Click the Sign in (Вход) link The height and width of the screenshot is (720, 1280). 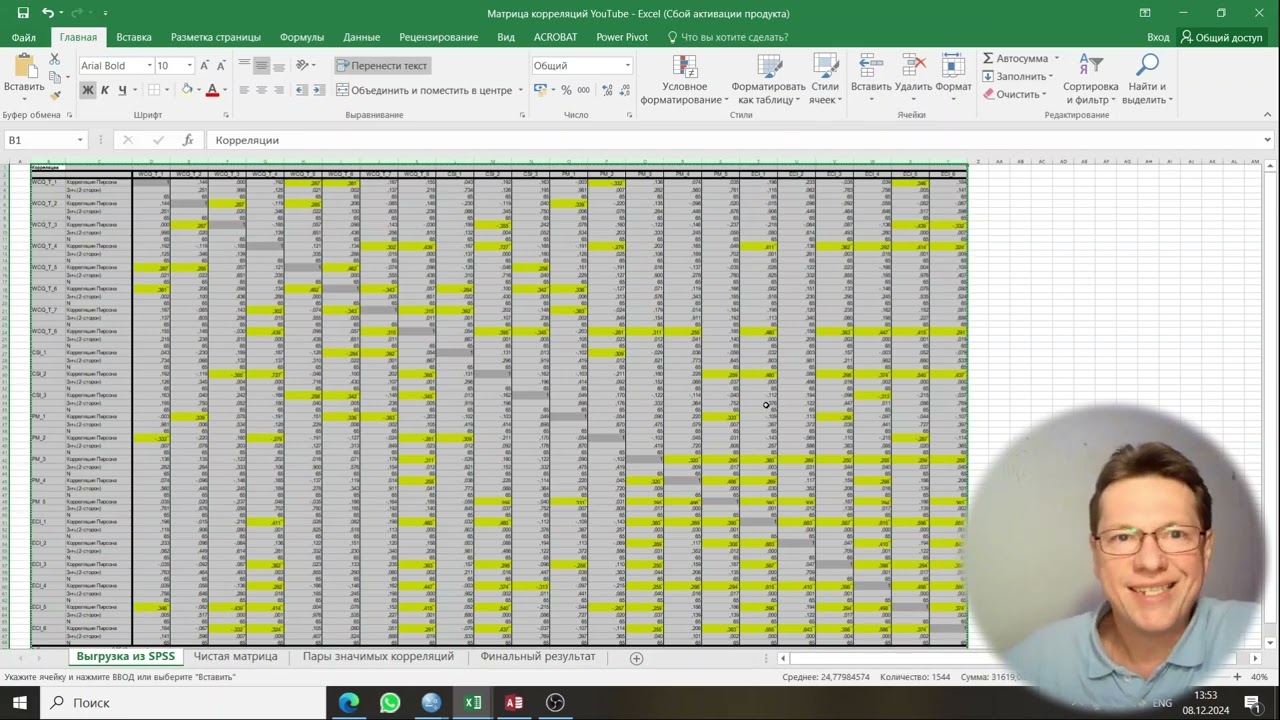click(1158, 37)
